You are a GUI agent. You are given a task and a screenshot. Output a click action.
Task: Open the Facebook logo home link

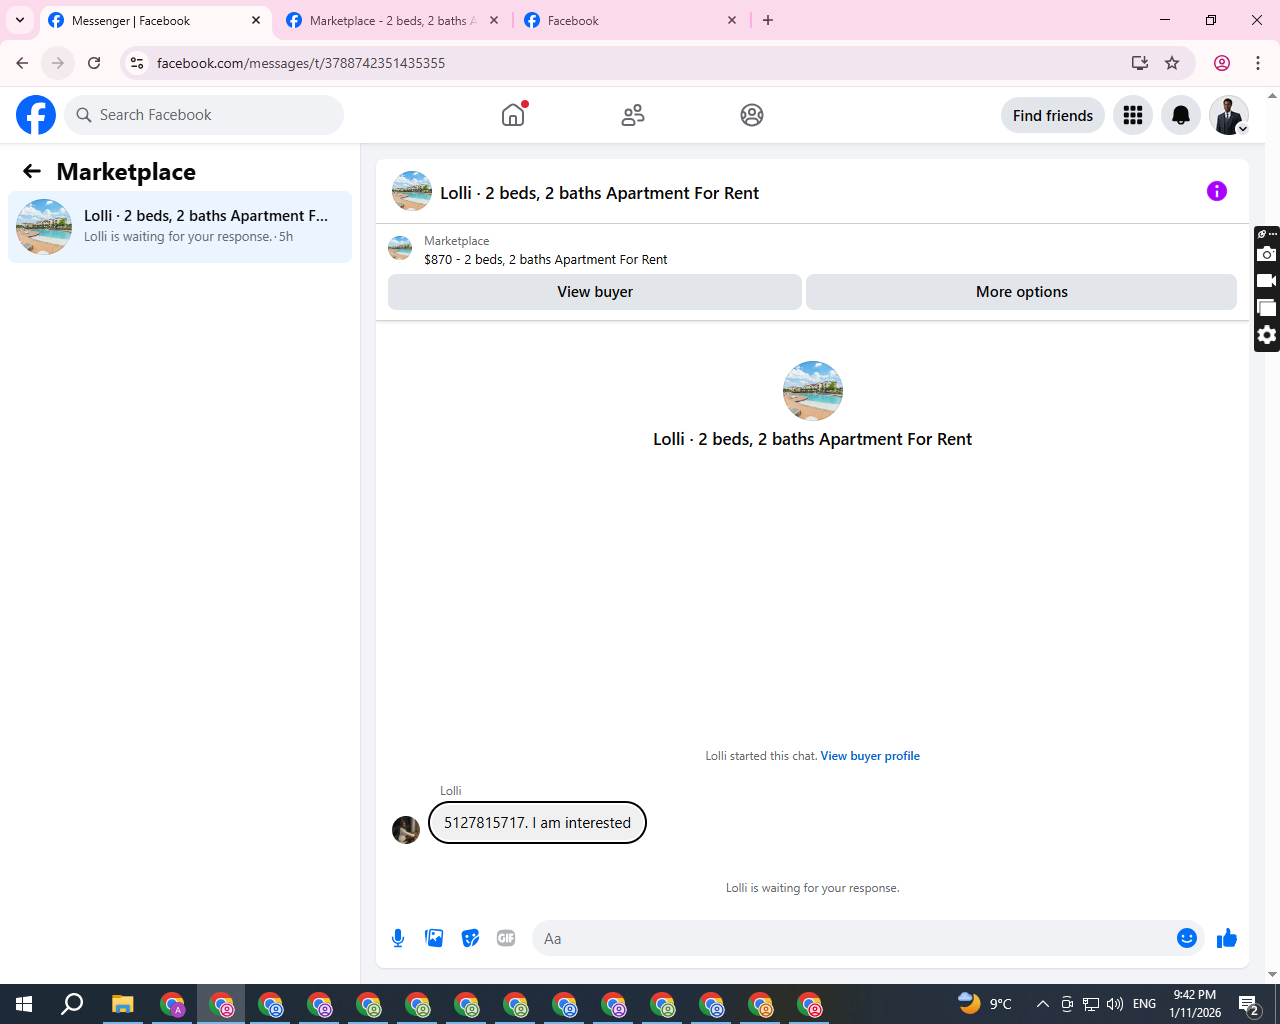pyautogui.click(x=36, y=115)
